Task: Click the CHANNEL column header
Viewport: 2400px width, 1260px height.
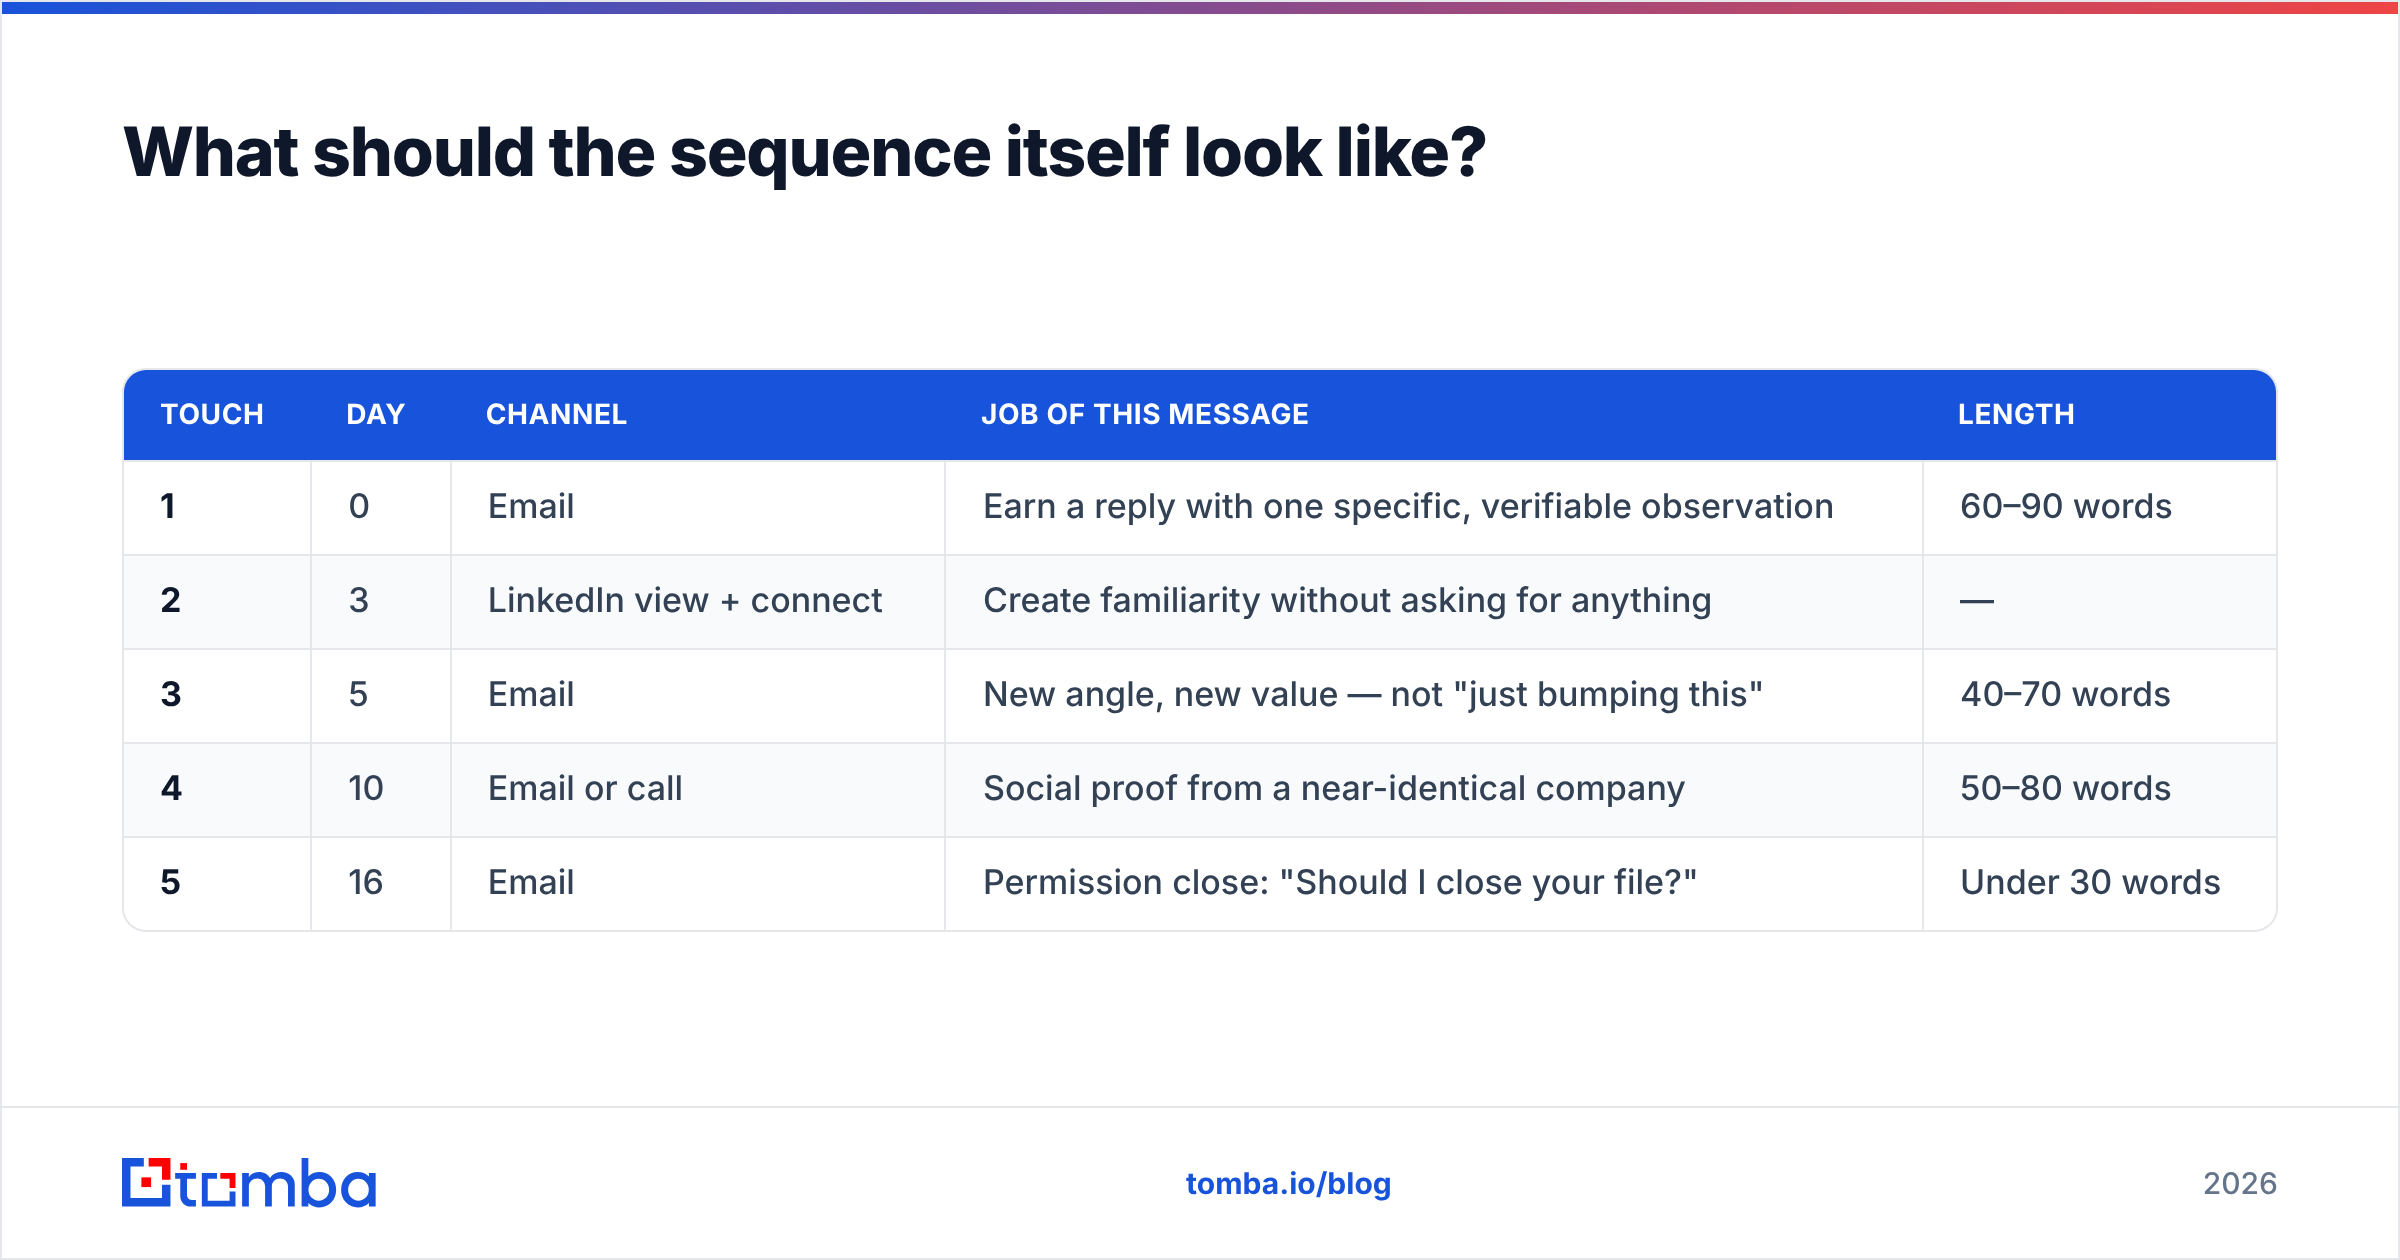Action: (556, 414)
